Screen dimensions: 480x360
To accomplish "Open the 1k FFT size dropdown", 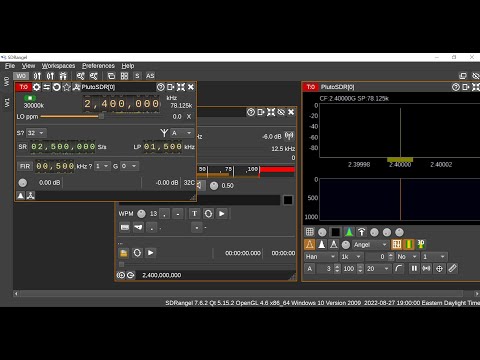I will point(351,257).
